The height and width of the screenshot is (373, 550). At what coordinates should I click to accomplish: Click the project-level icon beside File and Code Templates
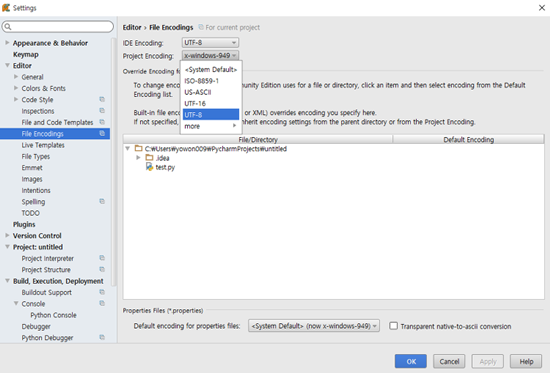102,122
